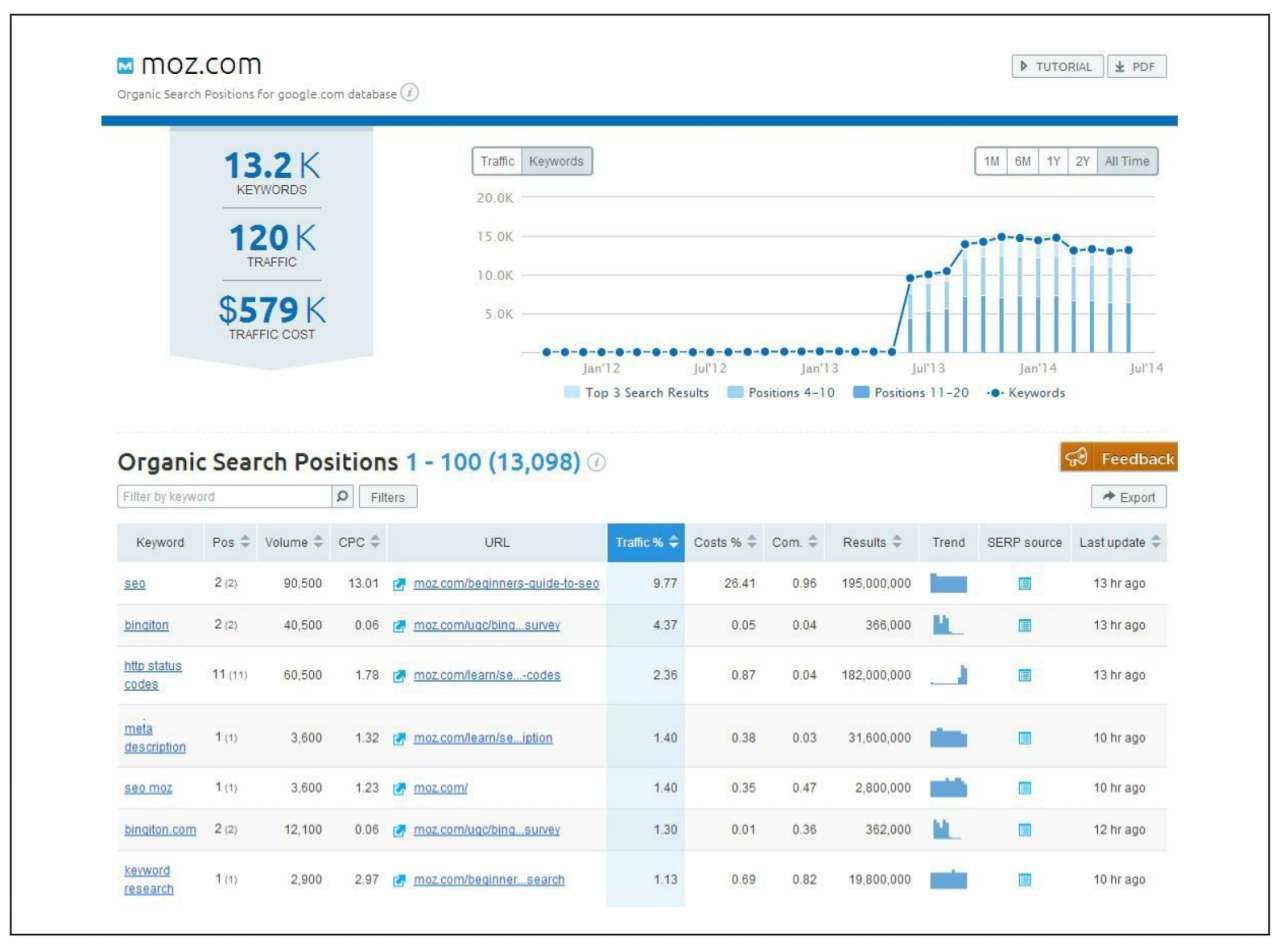
Task: Sort table by Last update column
Action: pos(1119,543)
